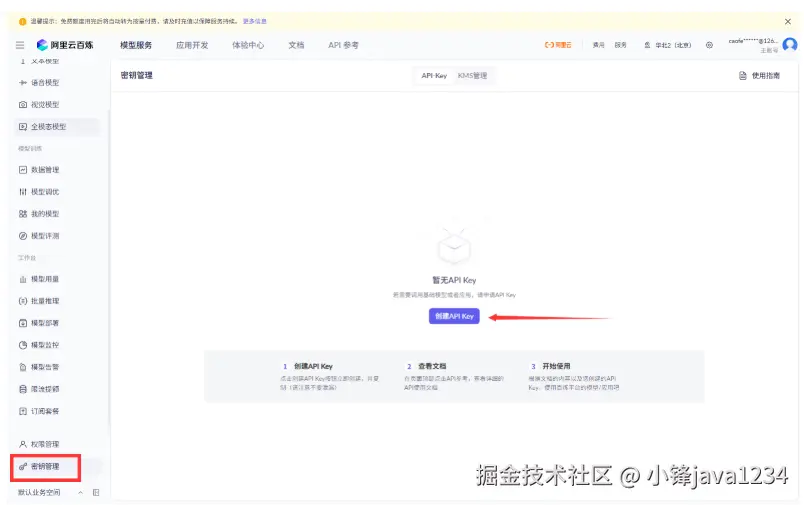Open 模型评测 in the sidebar

pyautogui.click(x=39, y=236)
